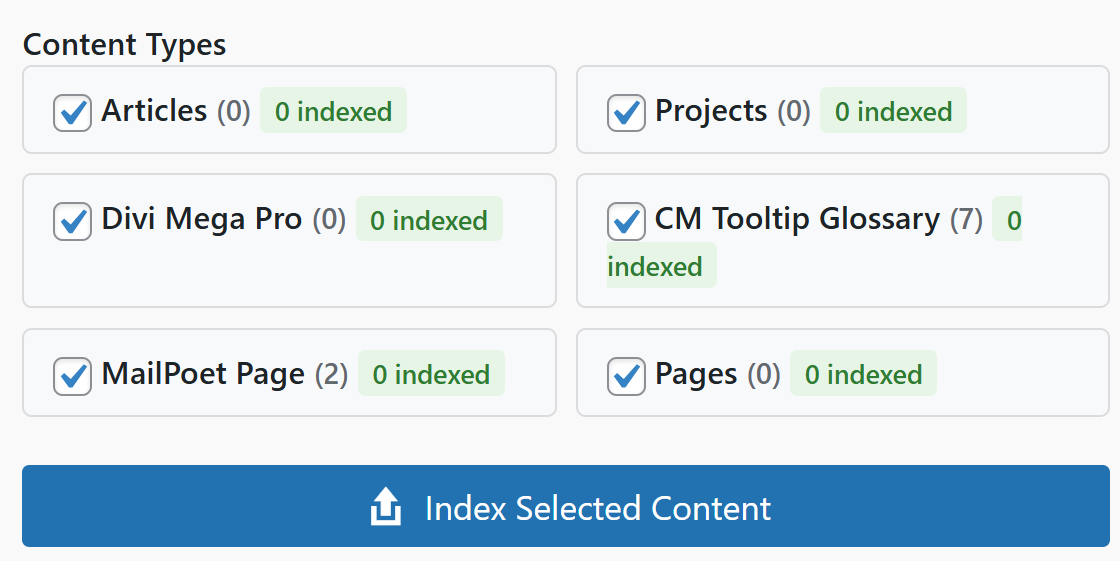Click the Articles label text
Image resolution: width=1120 pixels, height=561 pixels.
154,111
